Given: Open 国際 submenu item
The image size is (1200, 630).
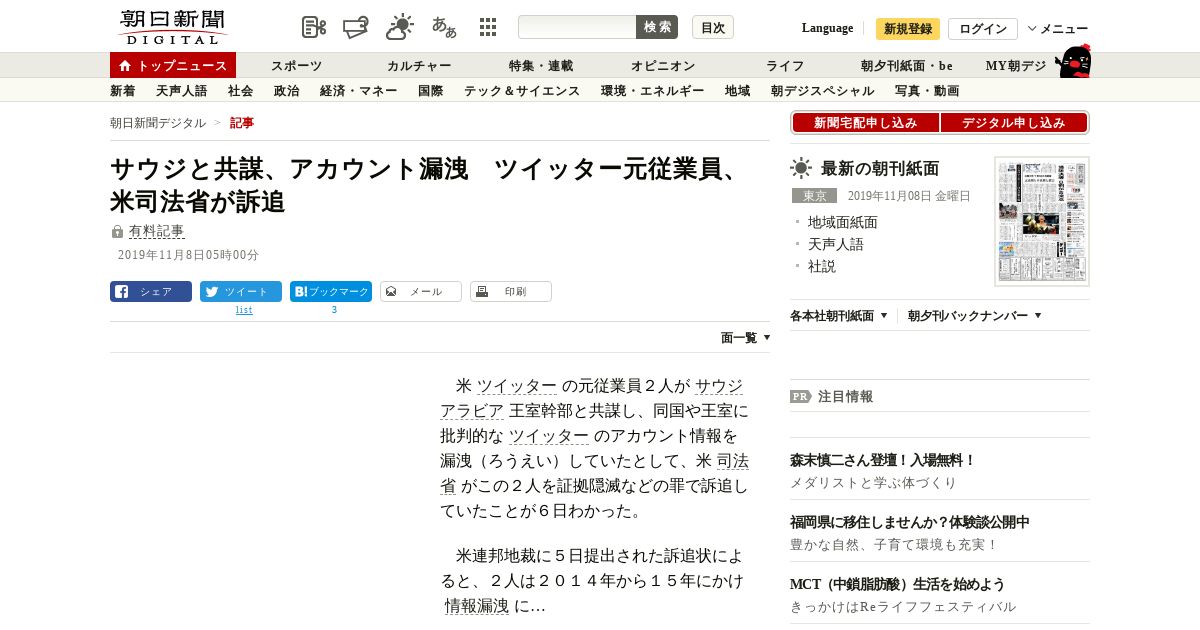Looking at the screenshot, I should 431,91.
